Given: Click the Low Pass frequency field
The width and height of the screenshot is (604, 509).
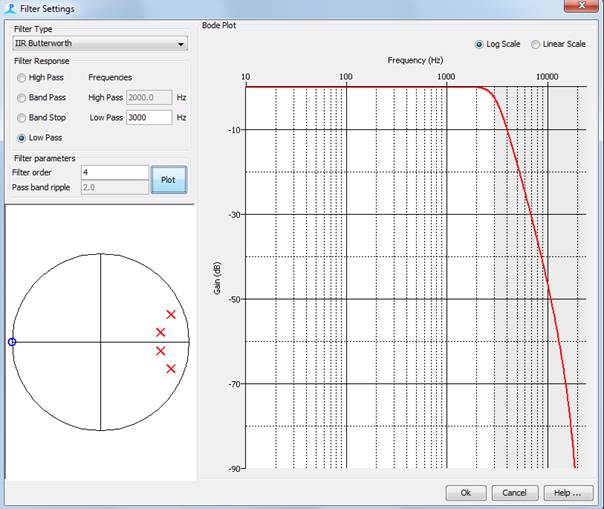Looking at the screenshot, I should click(x=149, y=118).
